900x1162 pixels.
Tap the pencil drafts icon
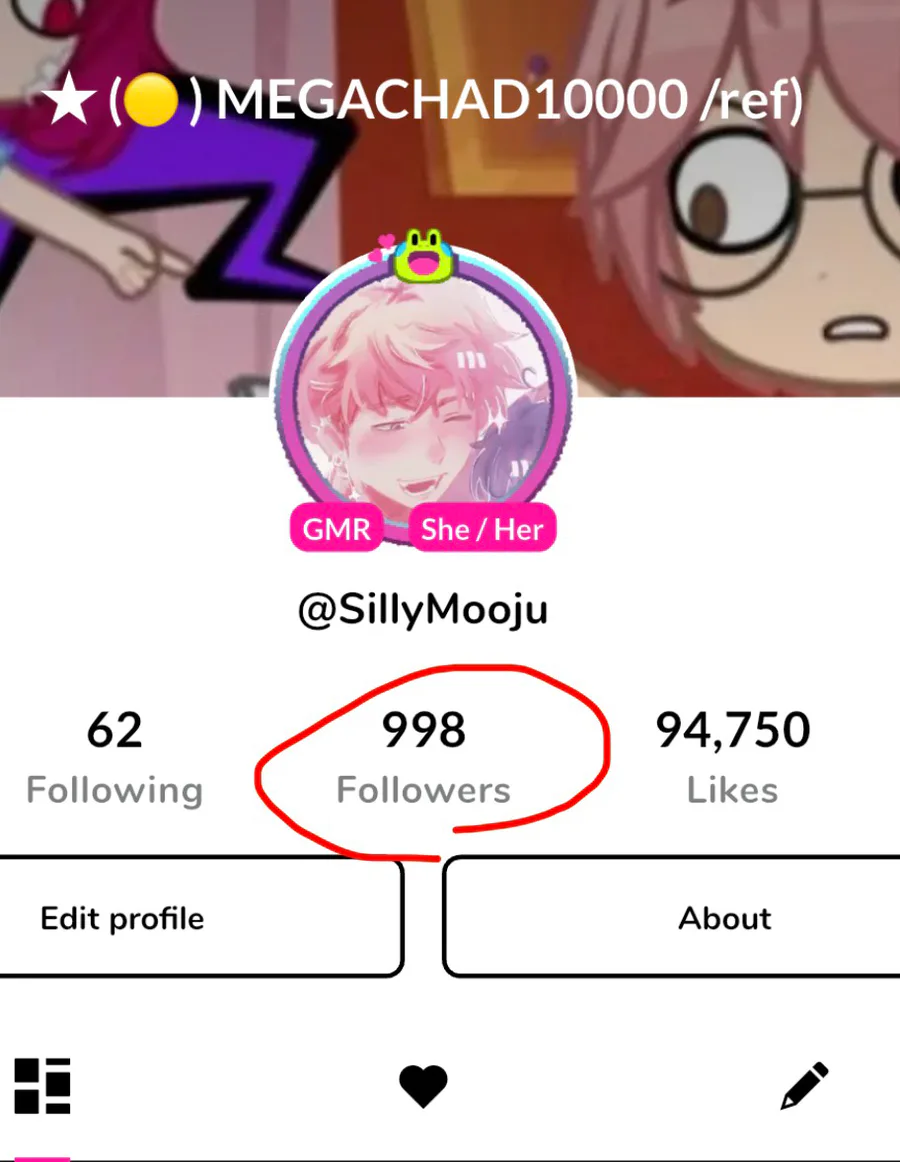point(804,1086)
